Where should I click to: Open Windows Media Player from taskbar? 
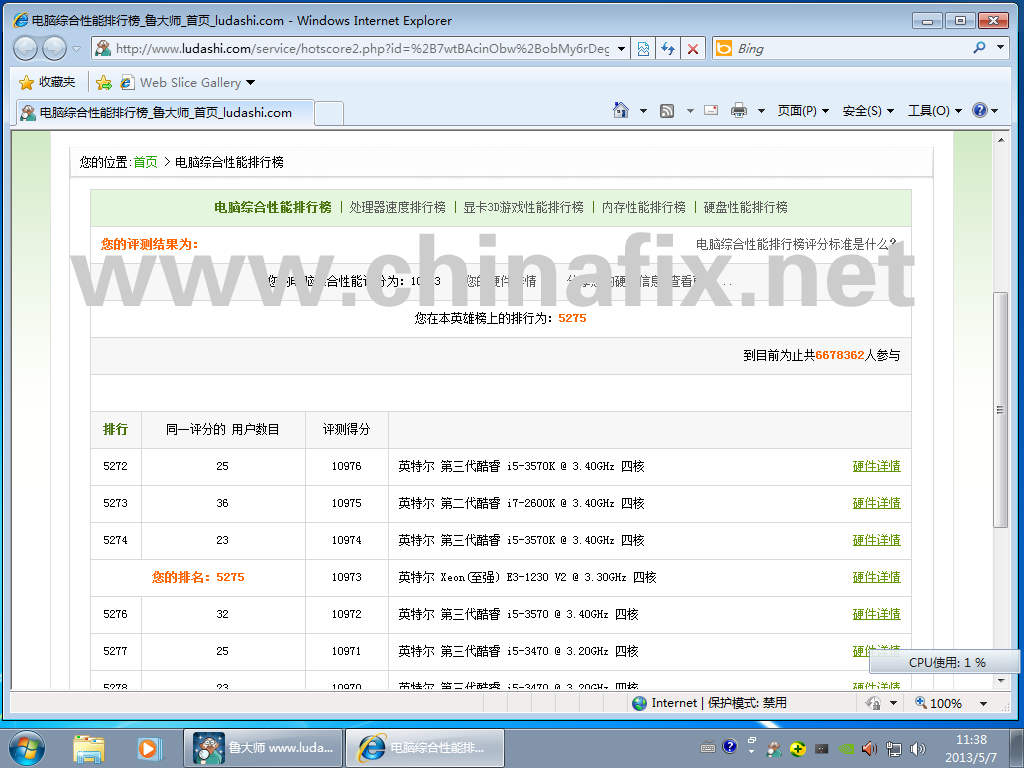[x=149, y=748]
